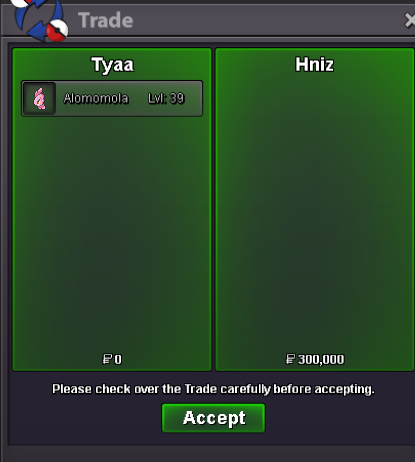415x462 pixels.
Task: Click the gap between Alomomola and Lvl
Action: coord(138,98)
